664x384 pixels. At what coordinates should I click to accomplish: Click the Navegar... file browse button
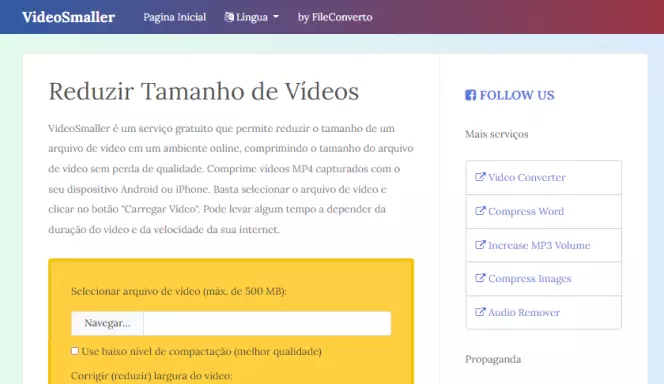tap(108, 323)
